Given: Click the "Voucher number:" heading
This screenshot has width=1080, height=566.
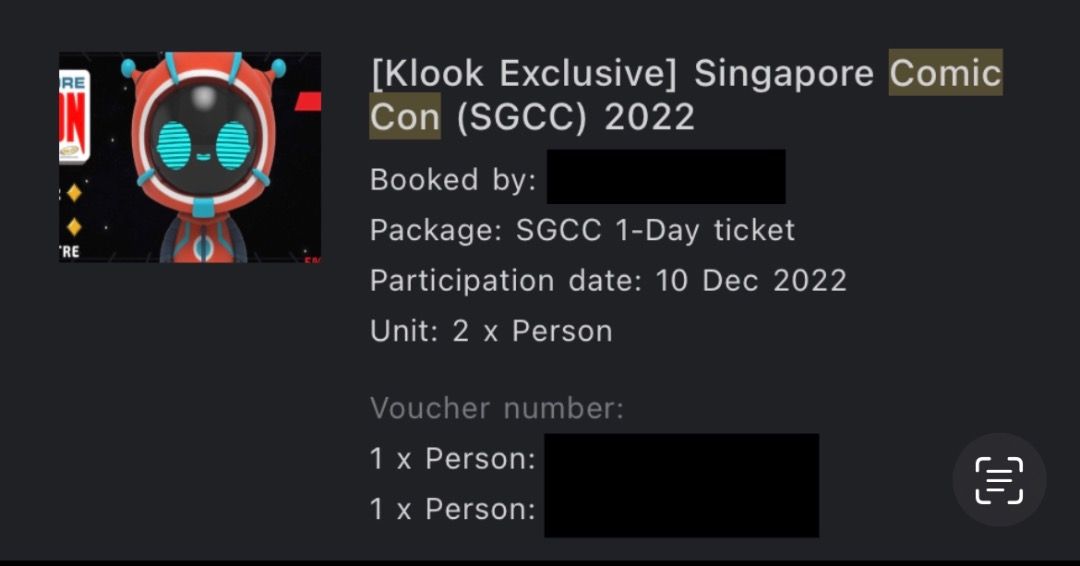Looking at the screenshot, I should [x=496, y=408].
